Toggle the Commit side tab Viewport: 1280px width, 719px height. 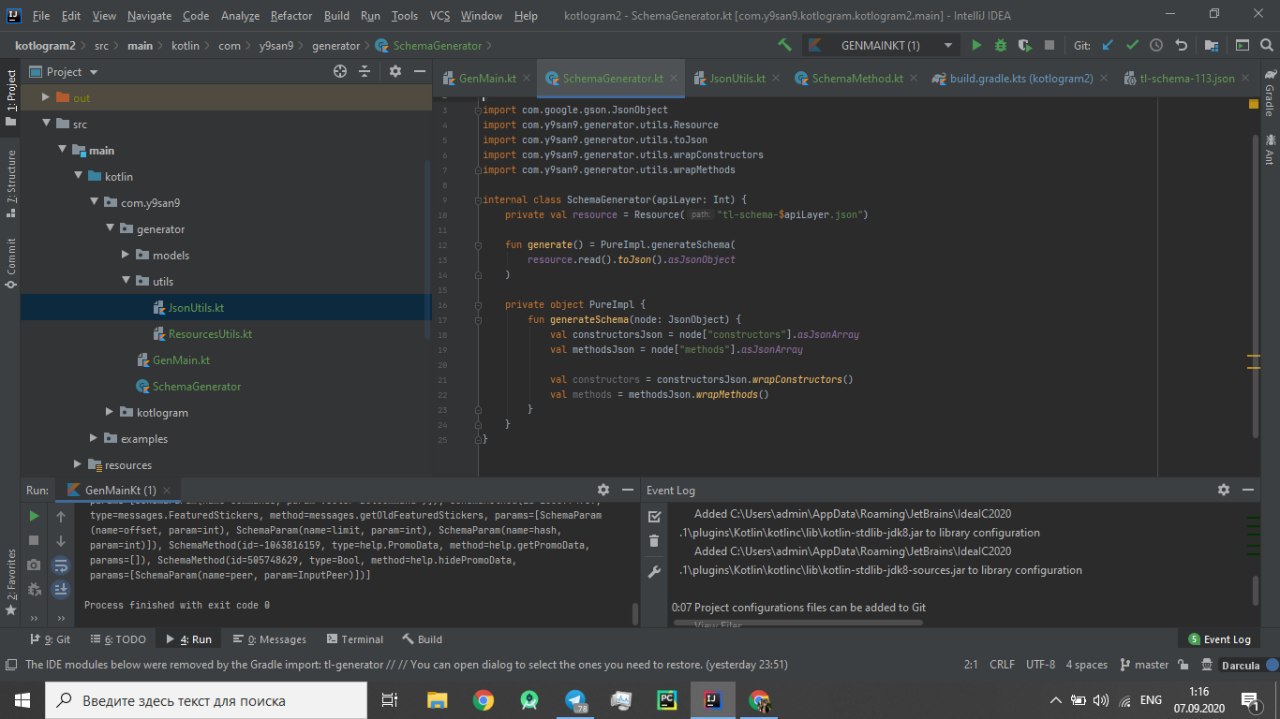pos(10,263)
